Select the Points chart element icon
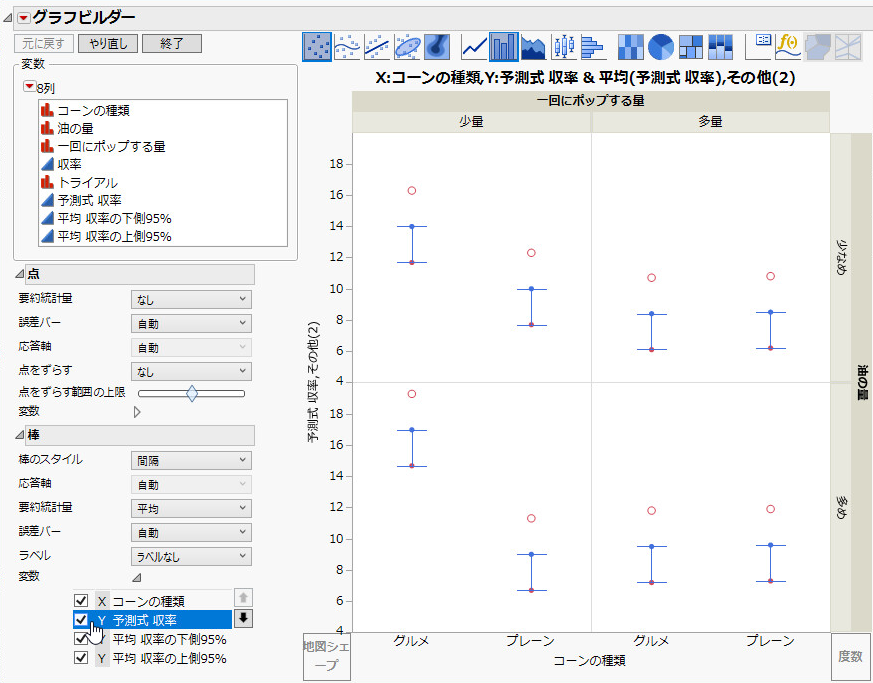Viewport: 873px width, 683px height. pos(317,46)
